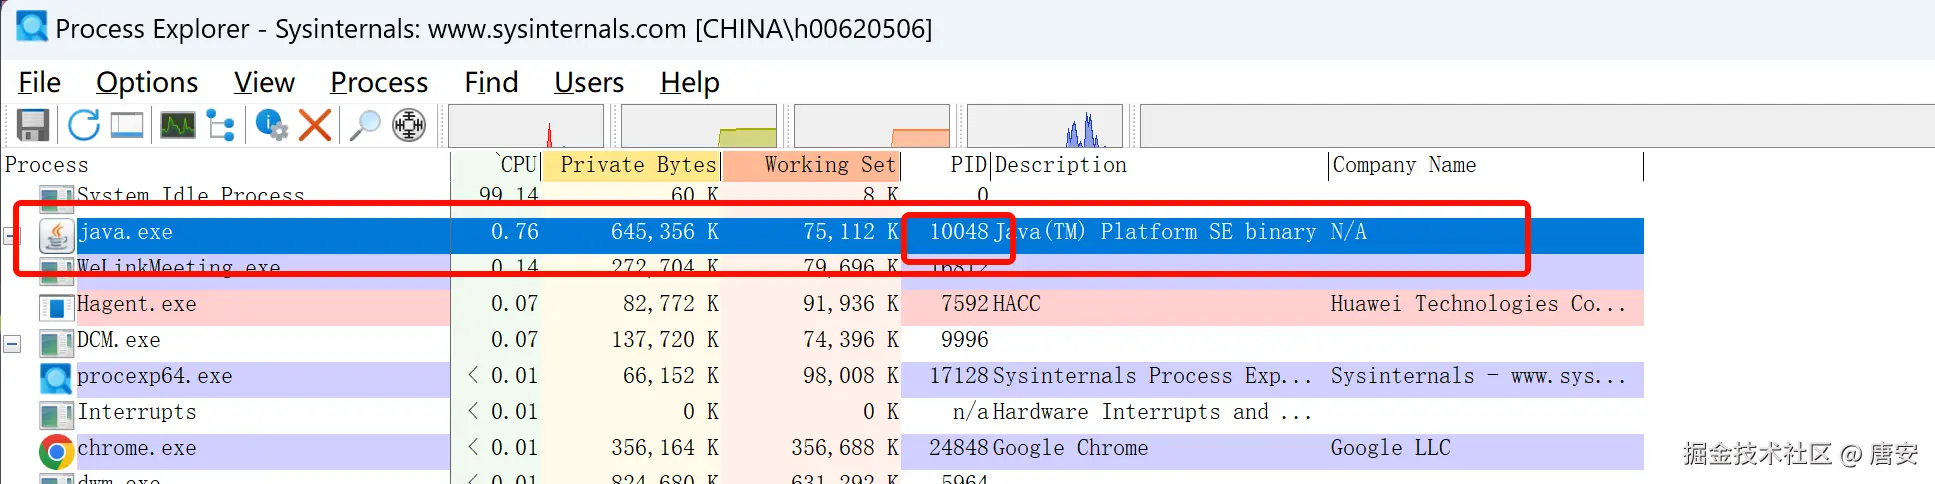Open the Help menu
This screenshot has height=484, width=1935.
click(690, 82)
